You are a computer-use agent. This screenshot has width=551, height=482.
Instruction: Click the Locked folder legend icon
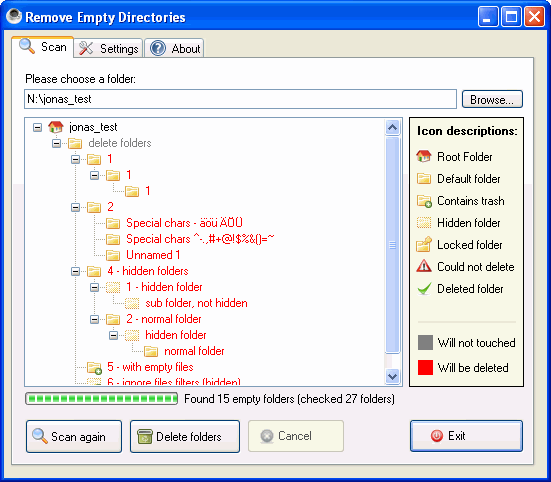coord(424,245)
